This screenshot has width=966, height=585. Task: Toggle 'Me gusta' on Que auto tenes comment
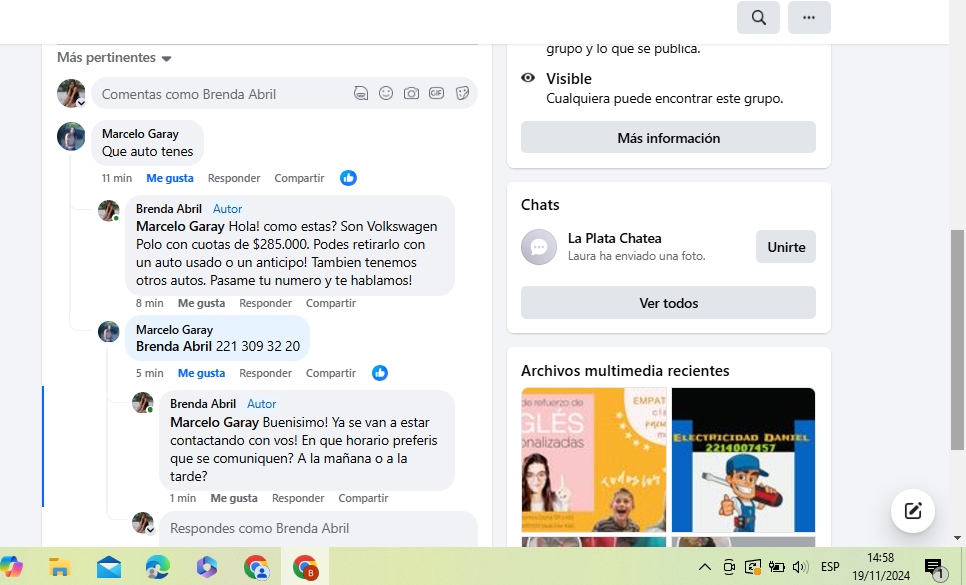click(x=169, y=178)
